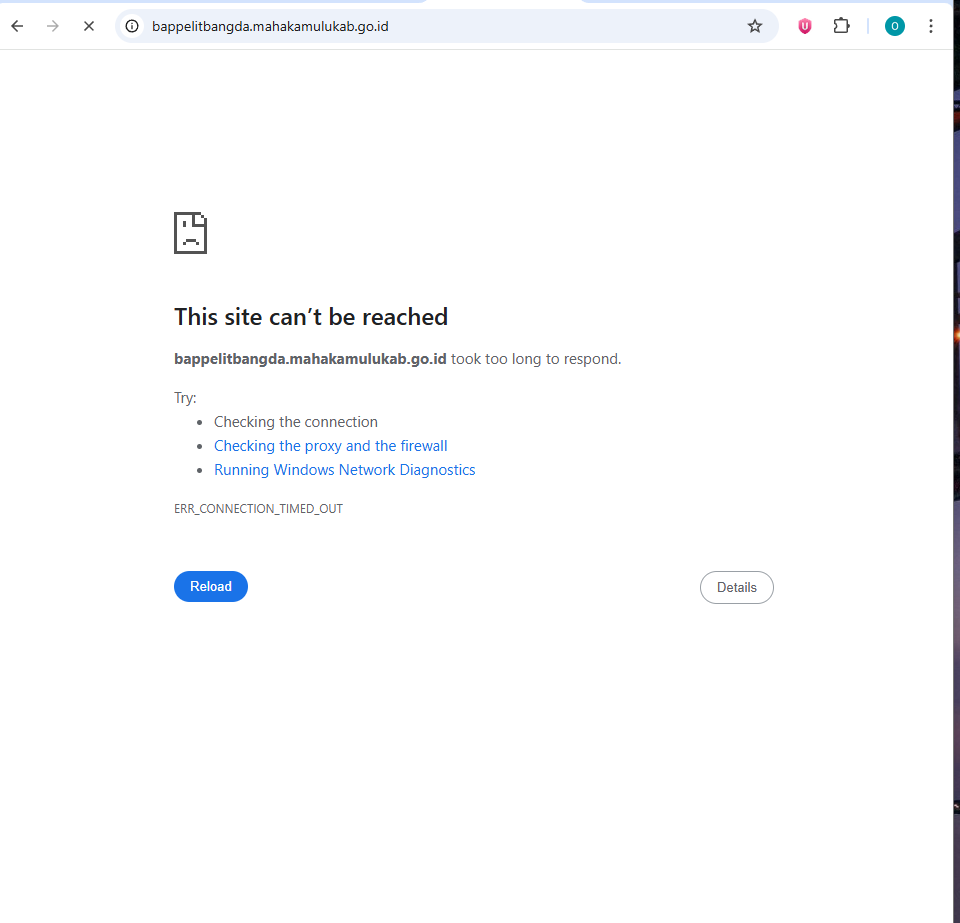
Task: Click the Checking the connection suggestion text
Action: tap(296, 422)
